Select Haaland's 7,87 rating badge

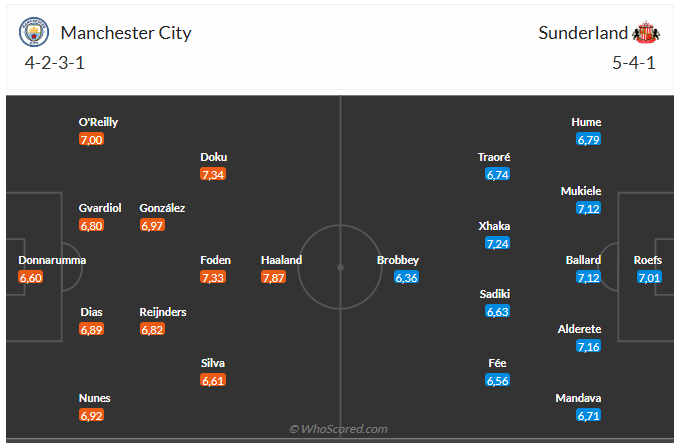[274, 277]
